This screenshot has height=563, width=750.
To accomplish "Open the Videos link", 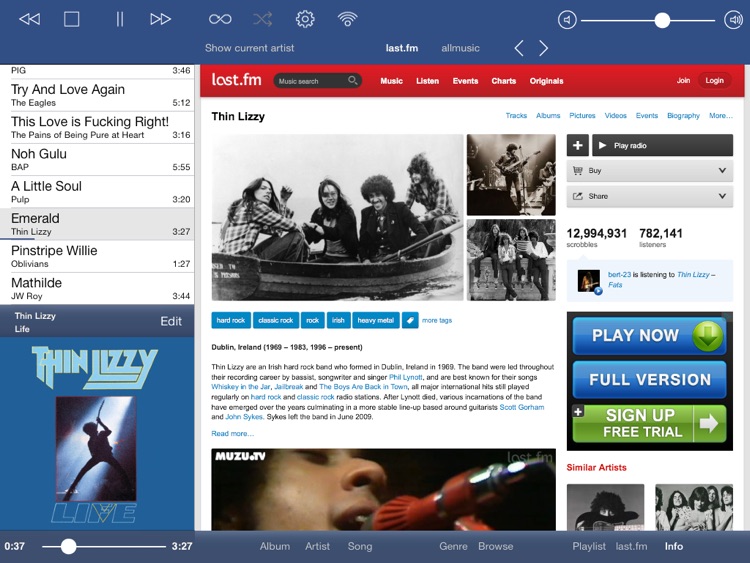I will tap(615, 115).
